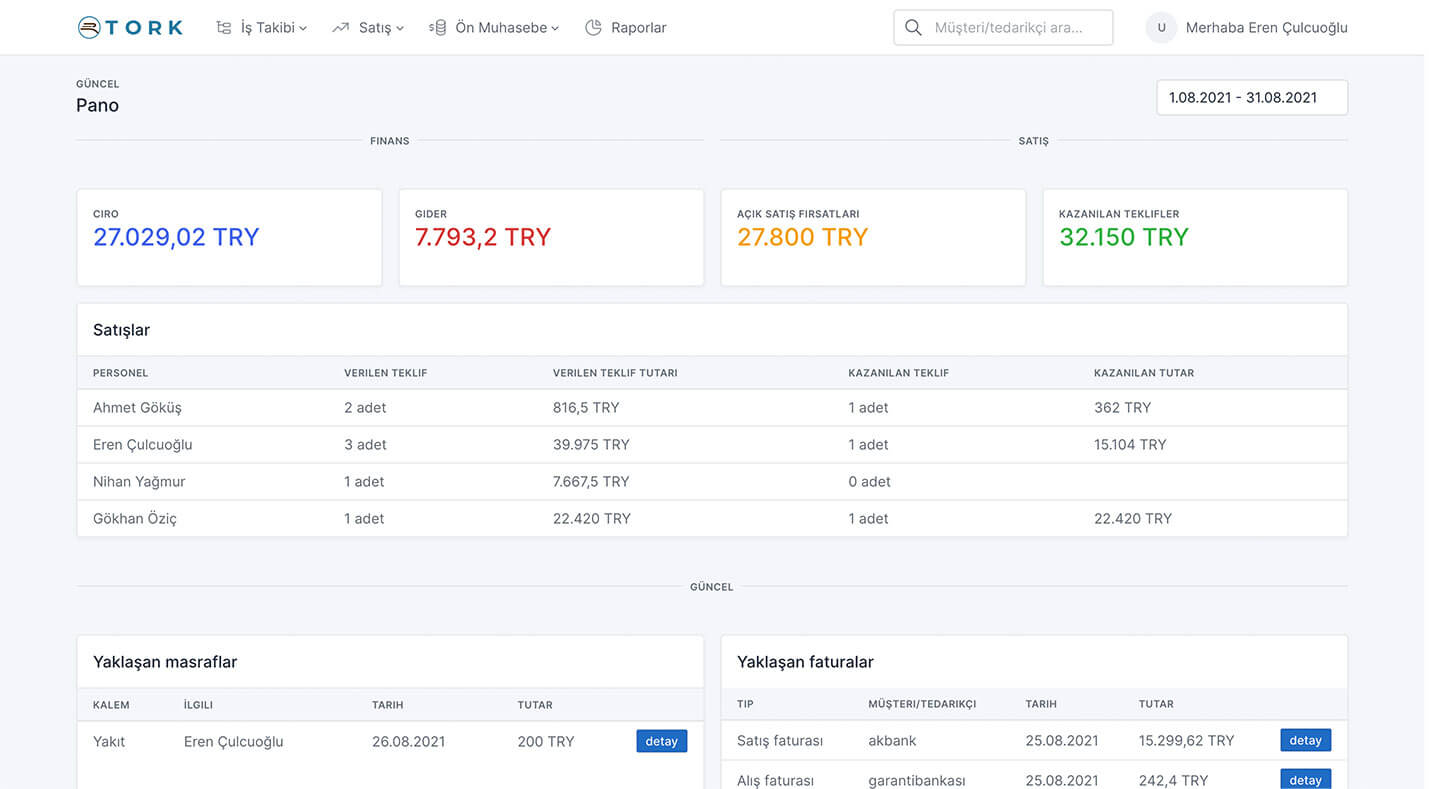Click the Personel column header
Image resolution: width=1429 pixels, height=789 pixels.
(120, 373)
